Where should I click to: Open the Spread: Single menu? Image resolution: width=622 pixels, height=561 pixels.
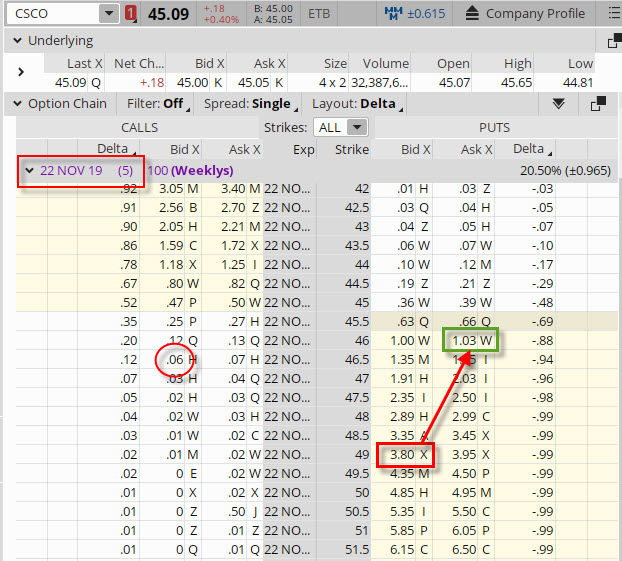point(252,104)
